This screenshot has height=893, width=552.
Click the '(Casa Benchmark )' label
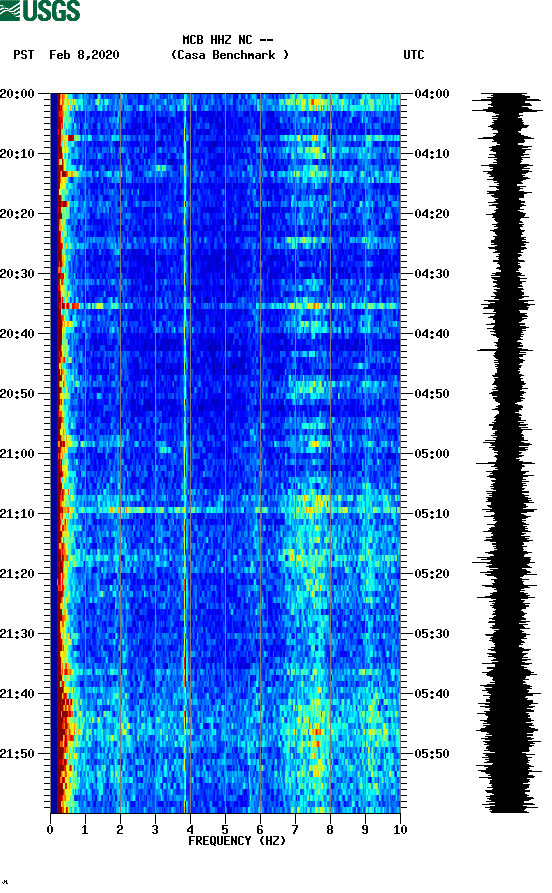pyautogui.click(x=230, y=55)
